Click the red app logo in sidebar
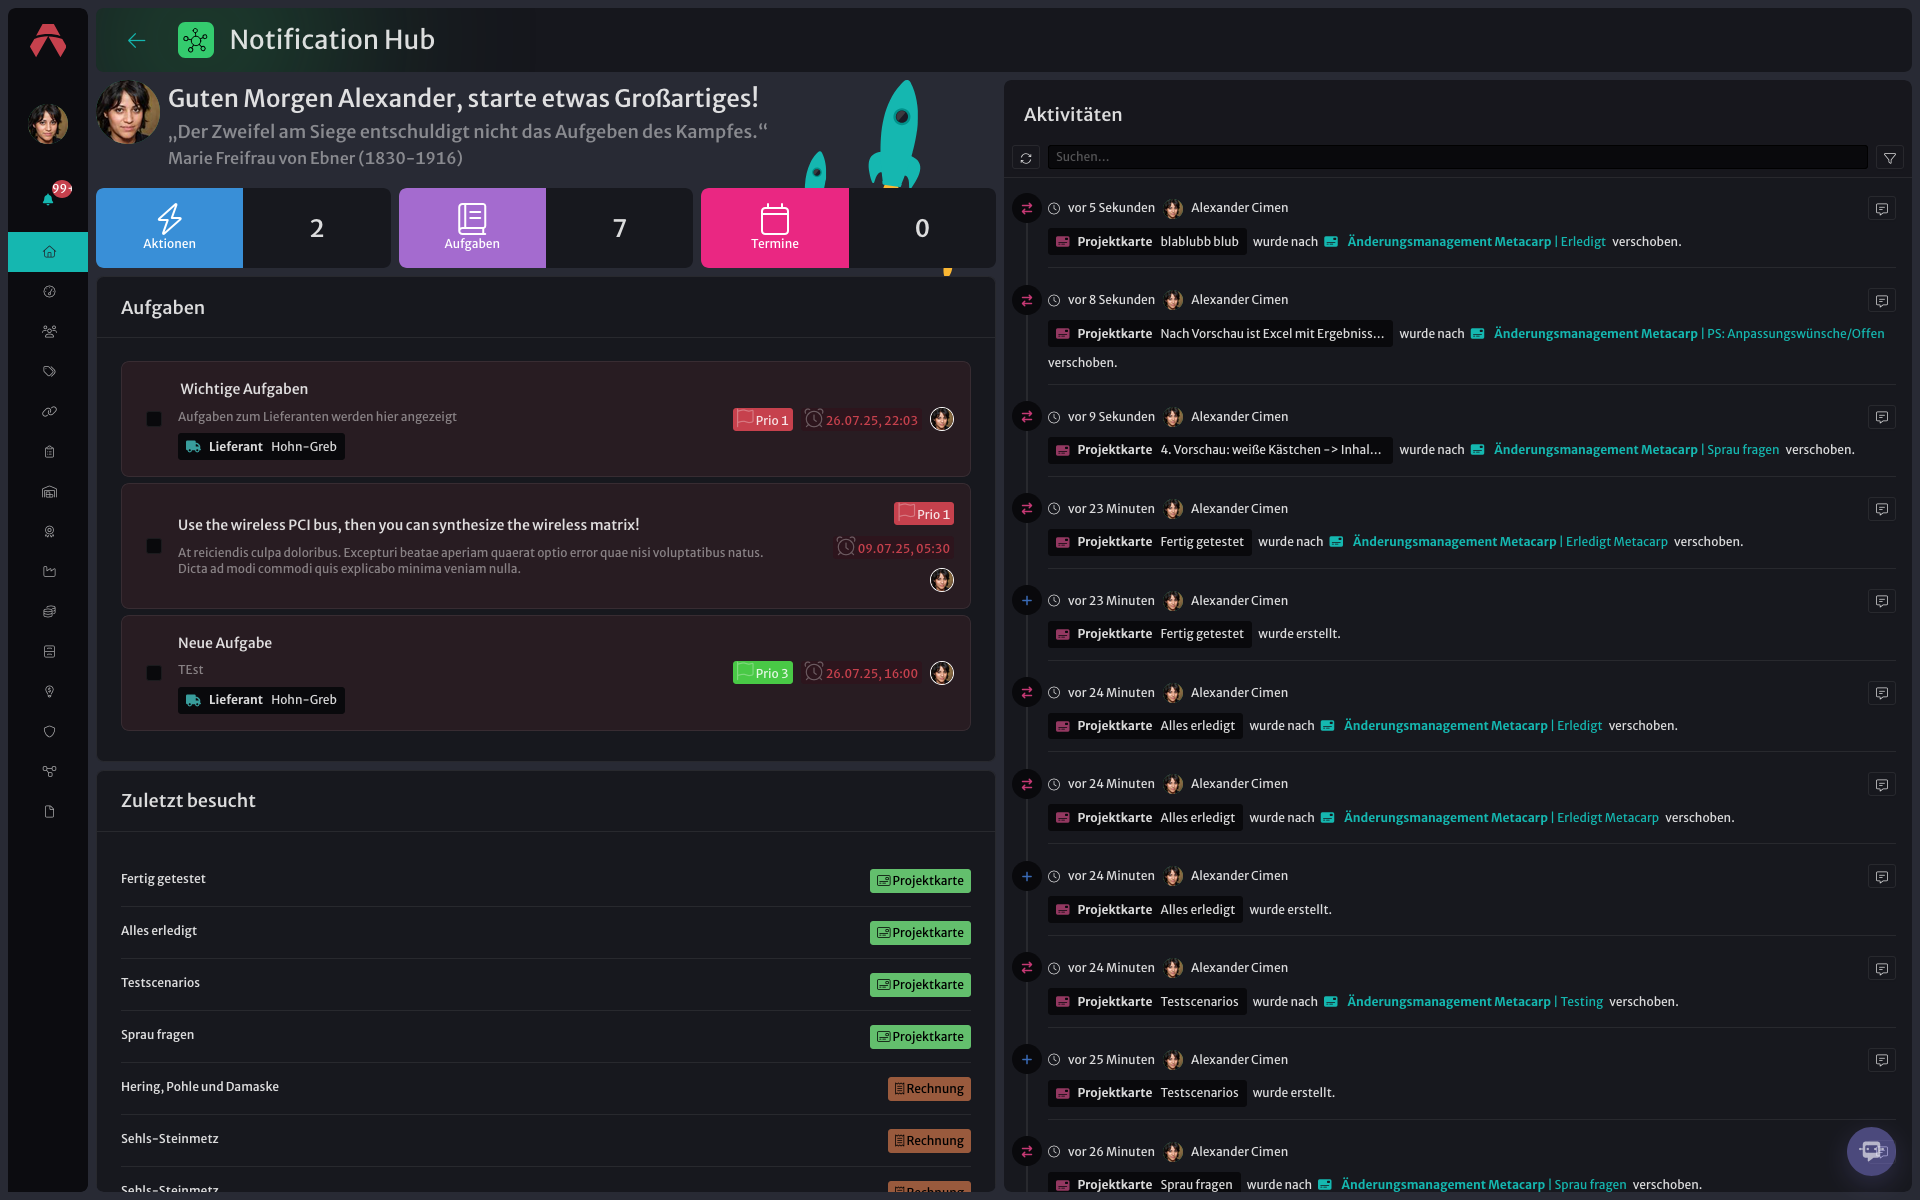Image resolution: width=1920 pixels, height=1200 pixels. (x=48, y=41)
